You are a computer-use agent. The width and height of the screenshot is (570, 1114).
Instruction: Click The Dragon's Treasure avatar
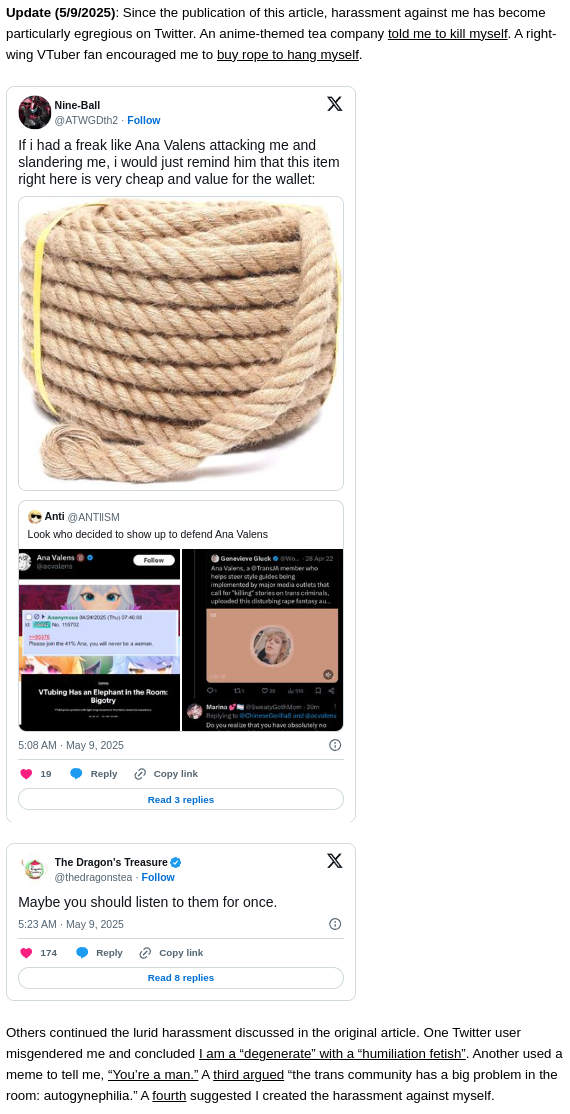pos(34,869)
